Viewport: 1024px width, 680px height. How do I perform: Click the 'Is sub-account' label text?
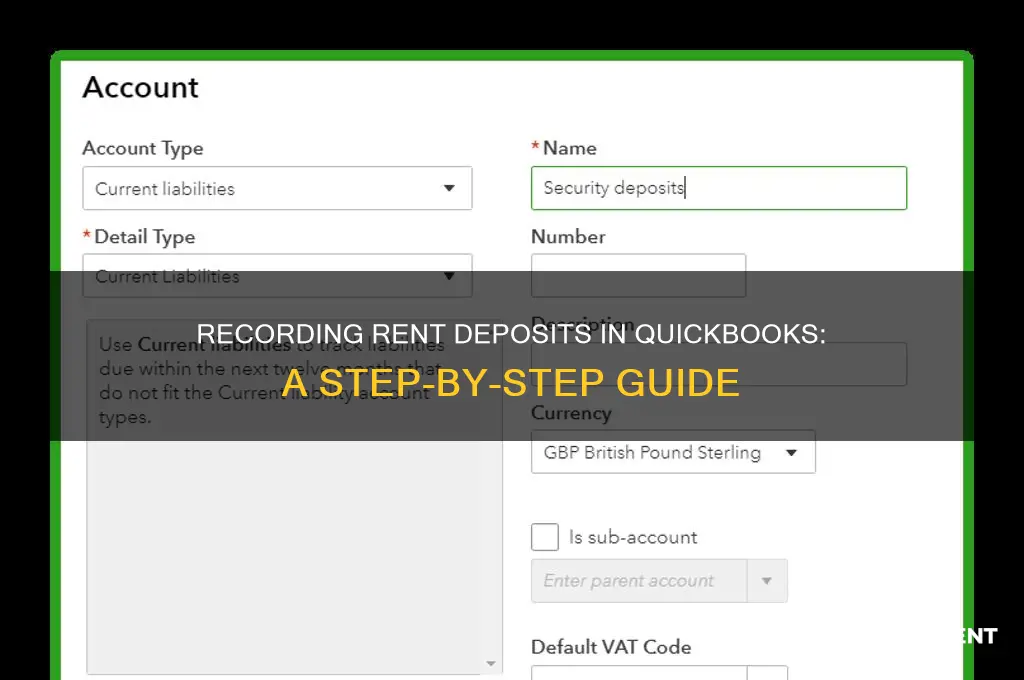pos(633,537)
